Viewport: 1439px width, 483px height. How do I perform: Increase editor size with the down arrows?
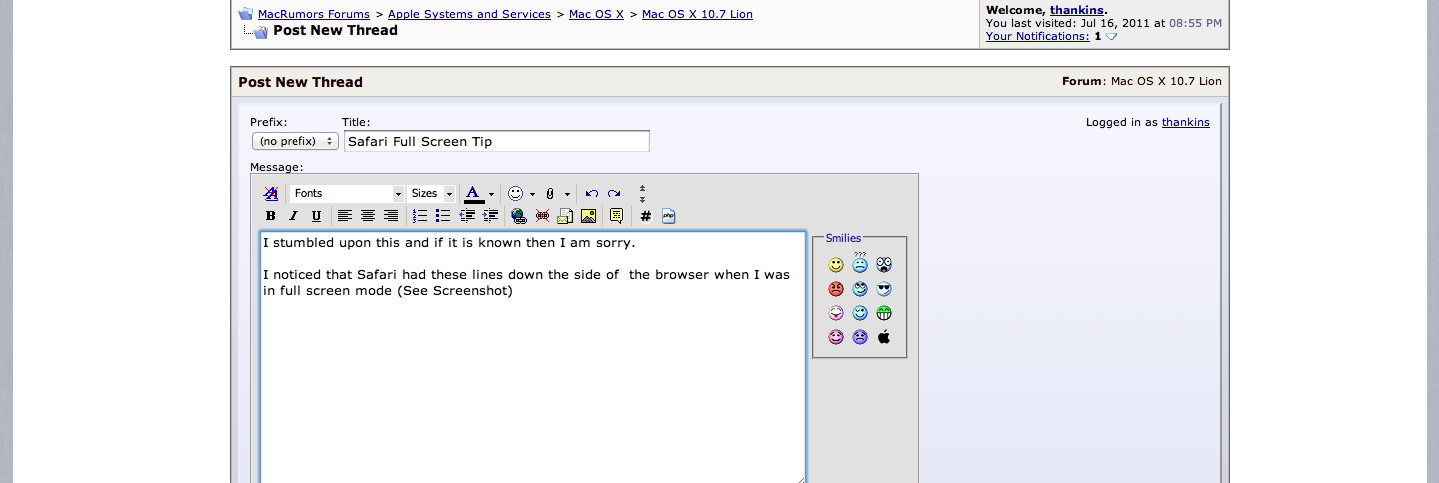tap(642, 199)
